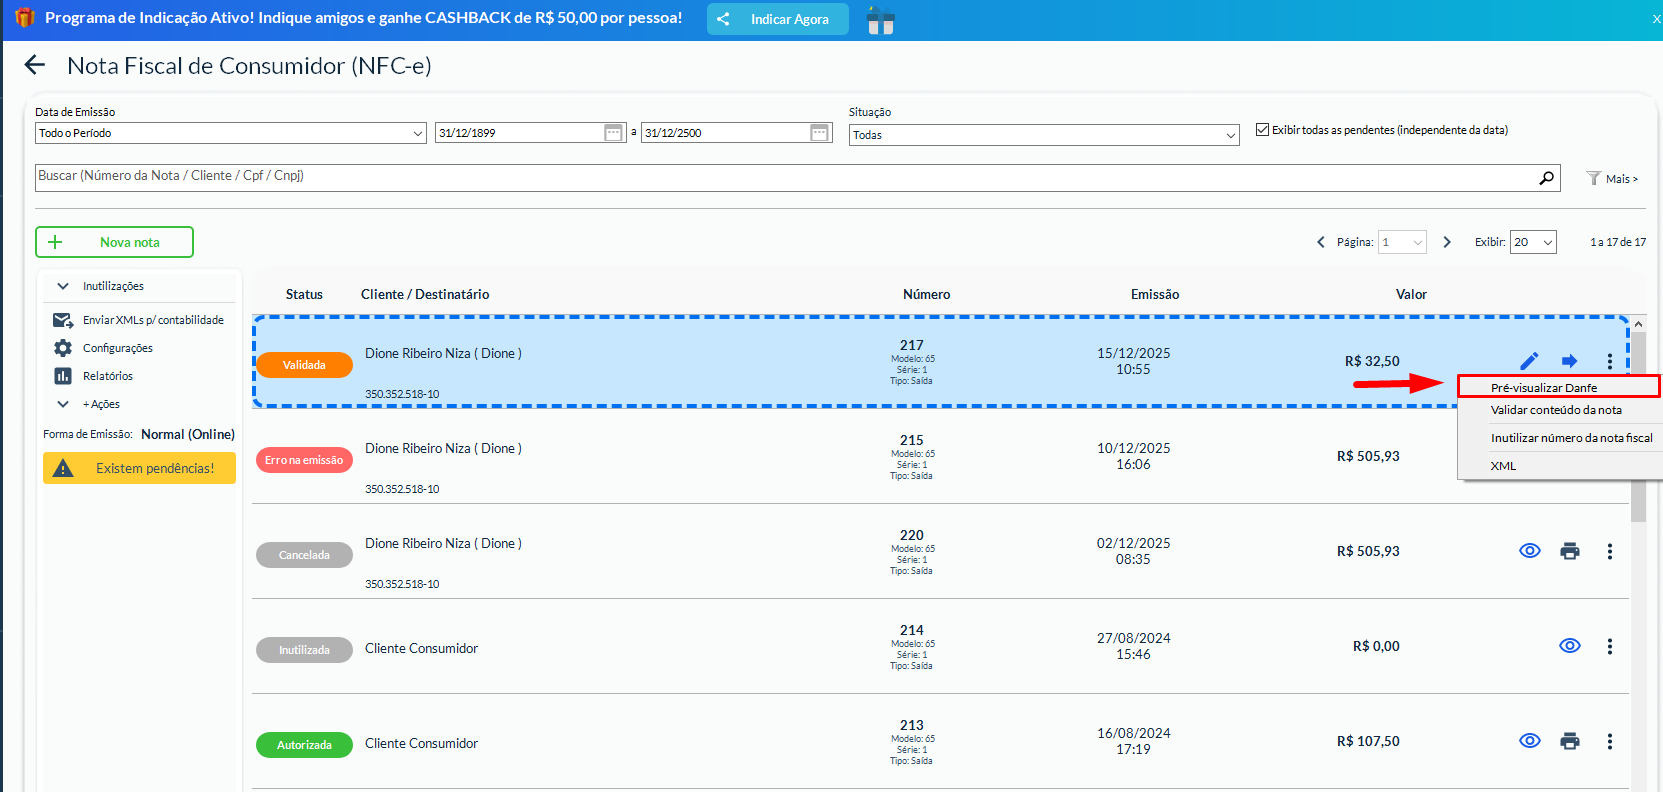View note 220 with the eye icon
The width and height of the screenshot is (1663, 792).
coord(1529,551)
